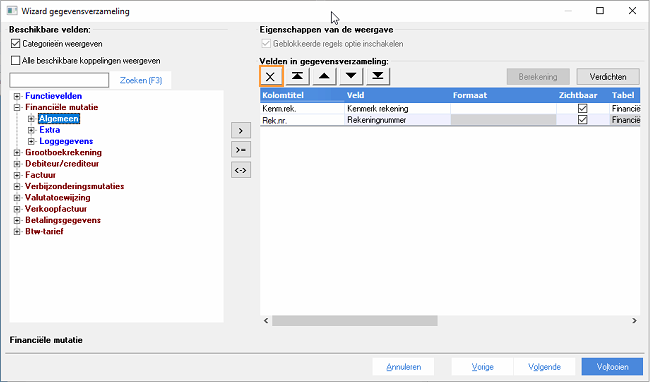Viewport: 650px width, 382px height.
Task: Click the Formaat column header
Action: [x=504, y=95]
